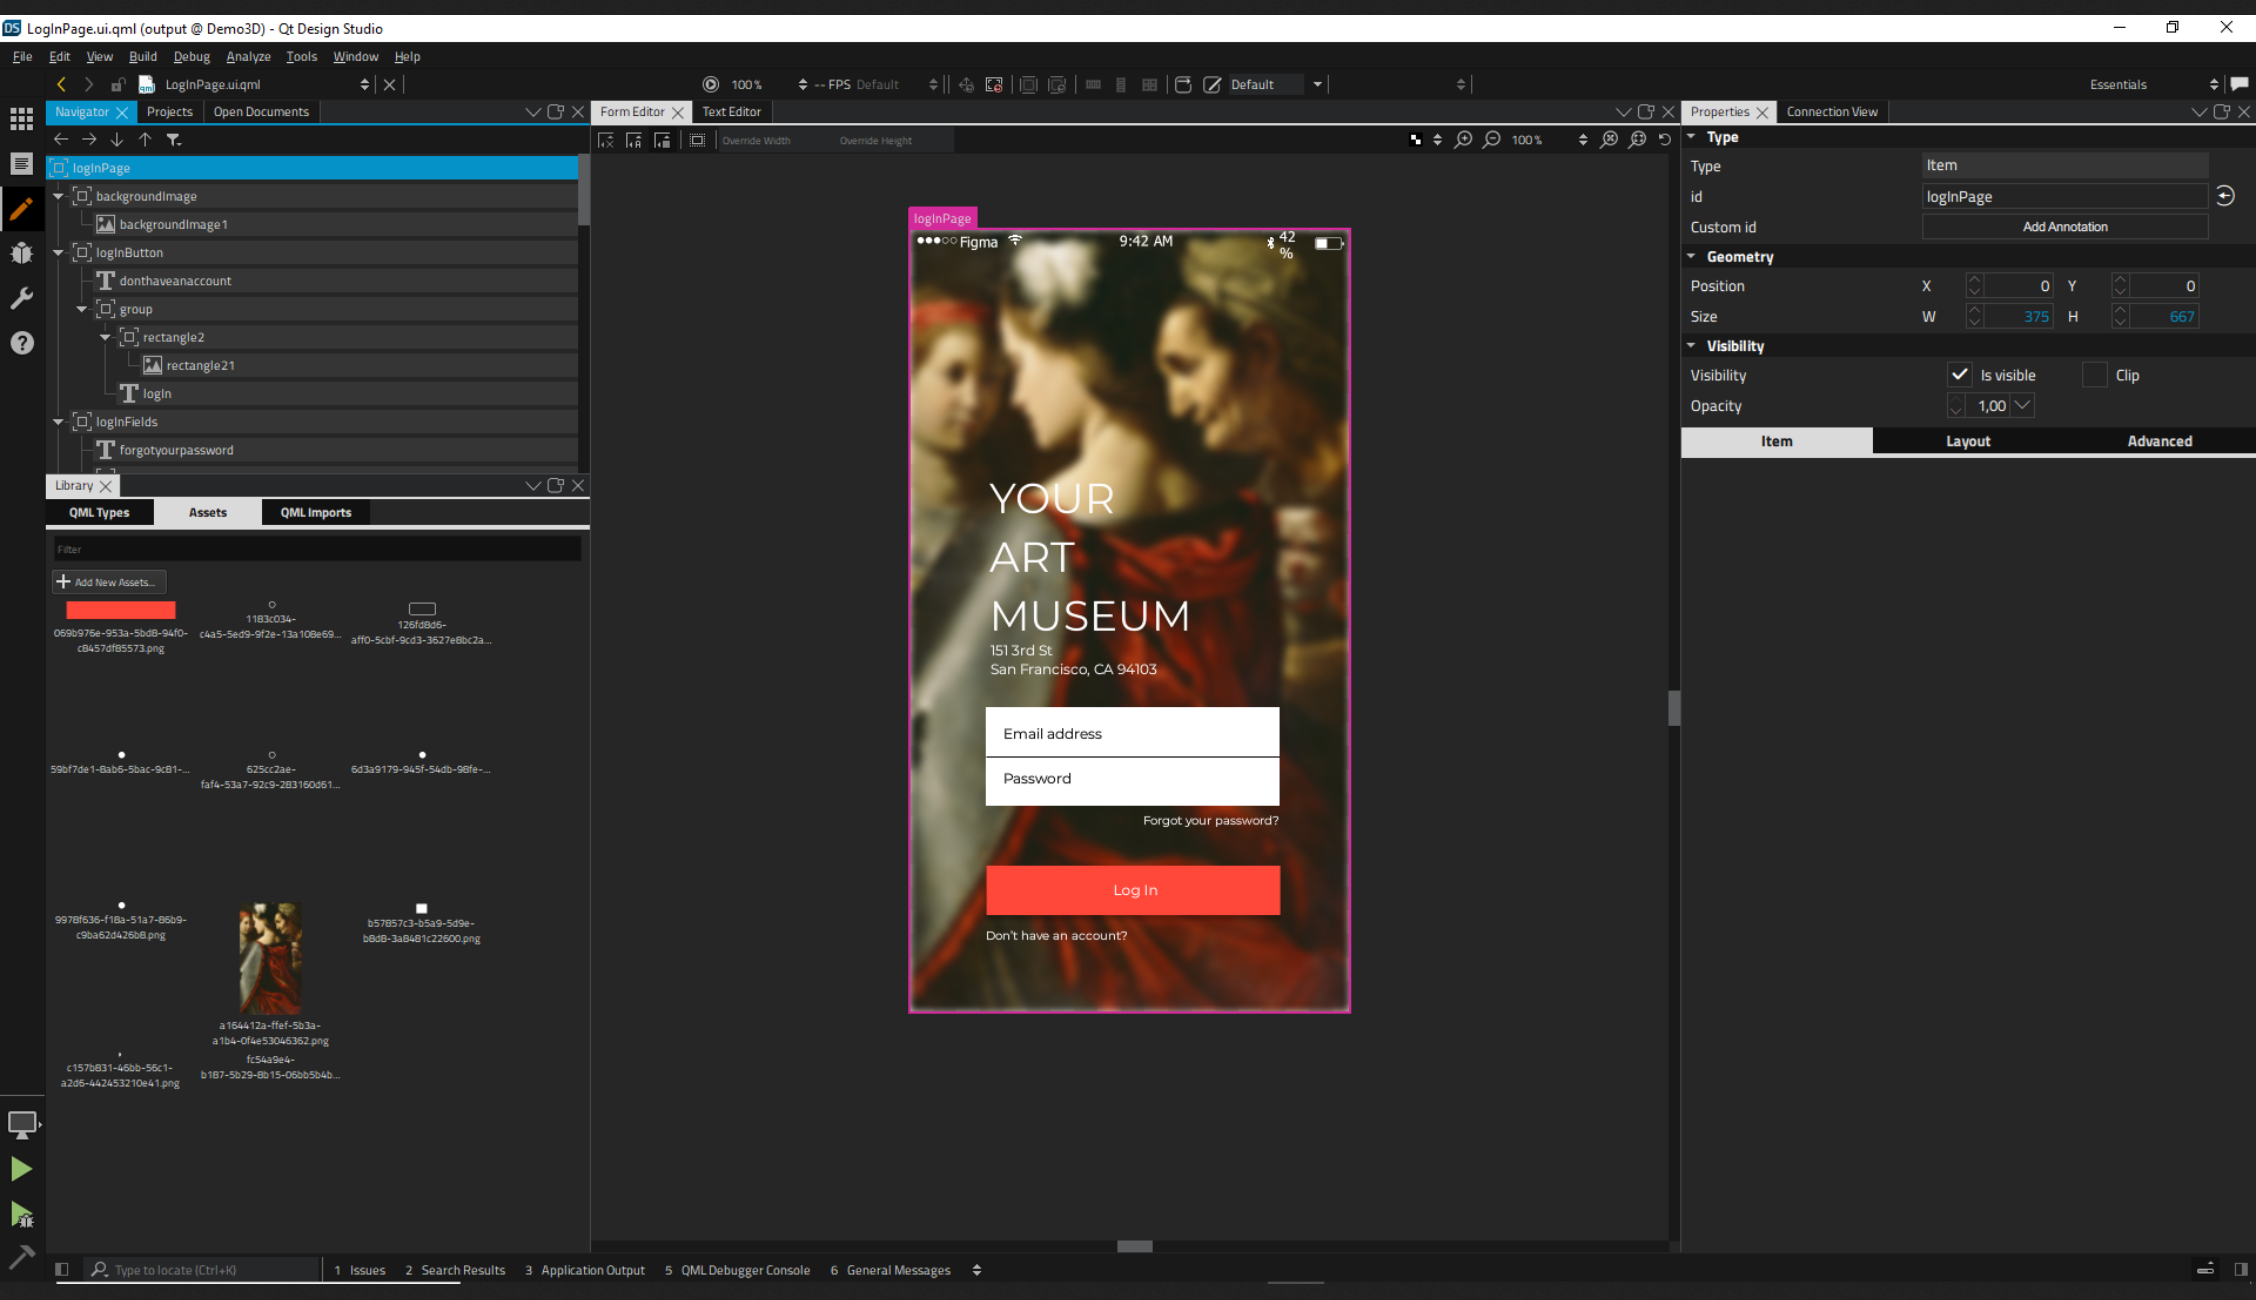Uncheck the Is visible checkbox
This screenshot has height=1300, width=2256.
1959,375
